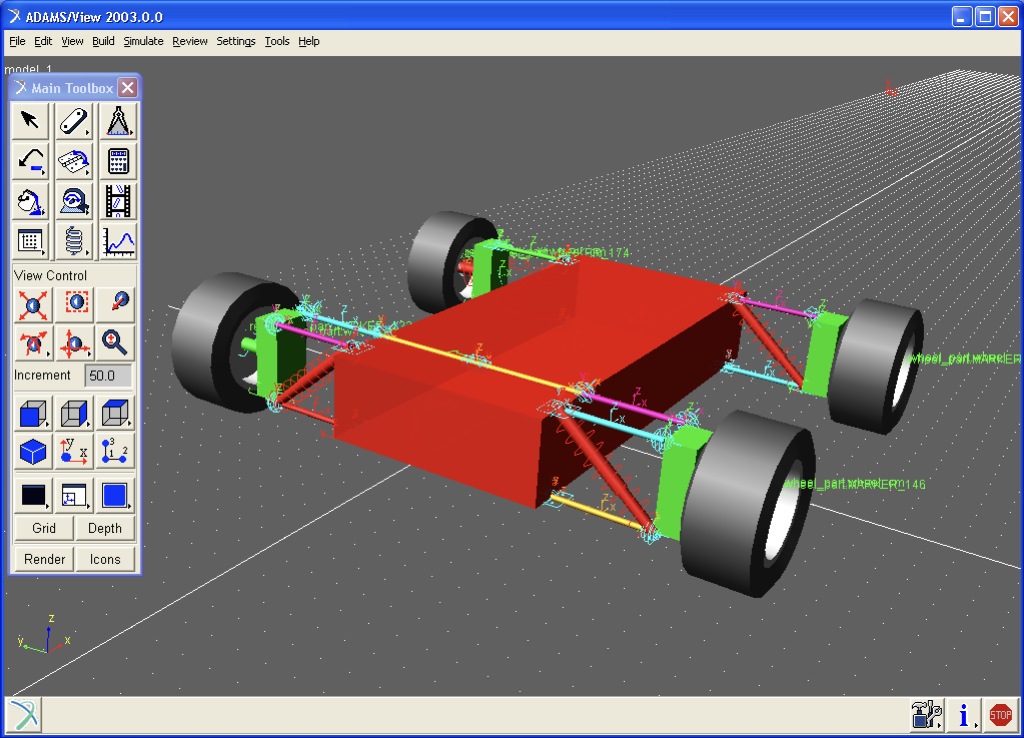Close the Main Toolbox panel
Image resolution: width=1024 pixels, height=738 pixels.
click(128, 88)
